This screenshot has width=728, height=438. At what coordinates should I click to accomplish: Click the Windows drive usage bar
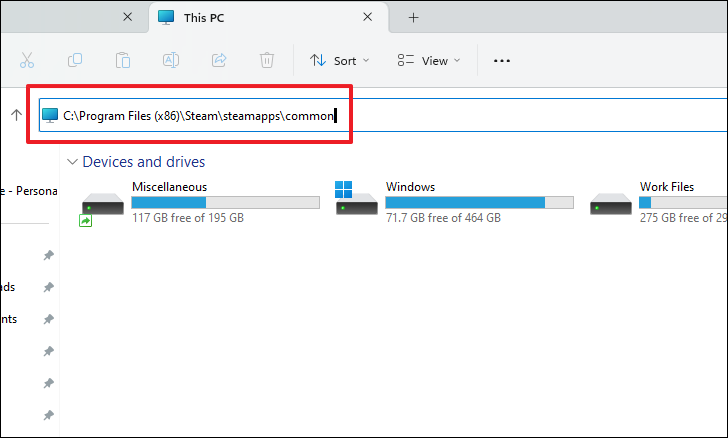click(479, 203)
